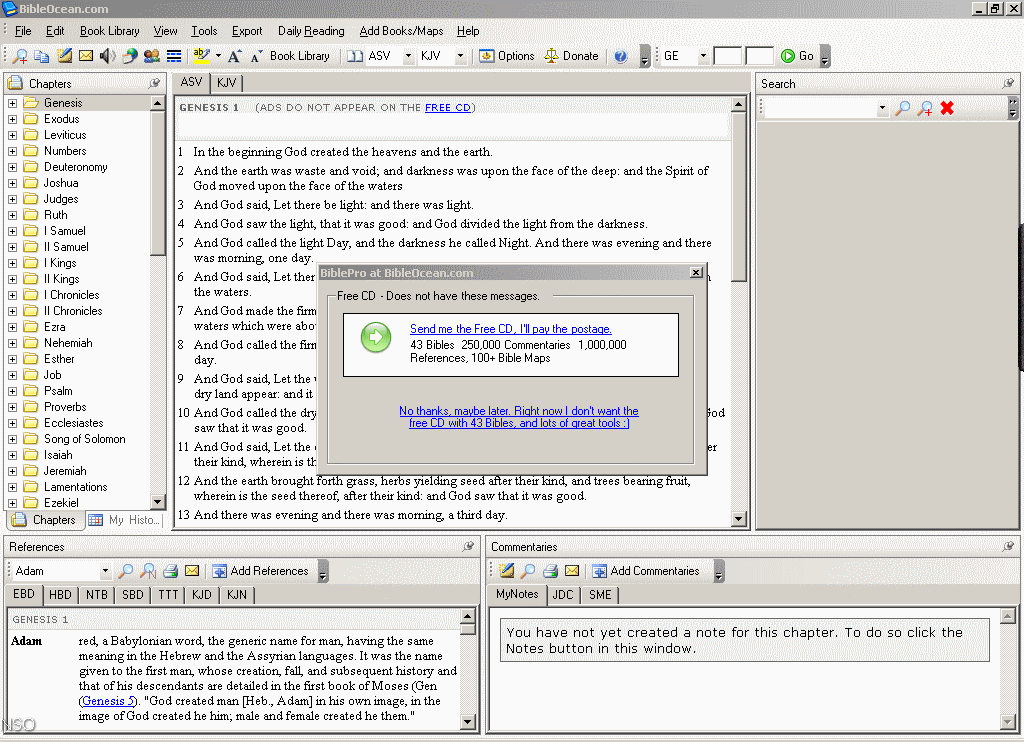1024x742 pixels.
Task: Click the magnifier icon in Search panel
Action: pyautogui.click(x=903, y=108)
